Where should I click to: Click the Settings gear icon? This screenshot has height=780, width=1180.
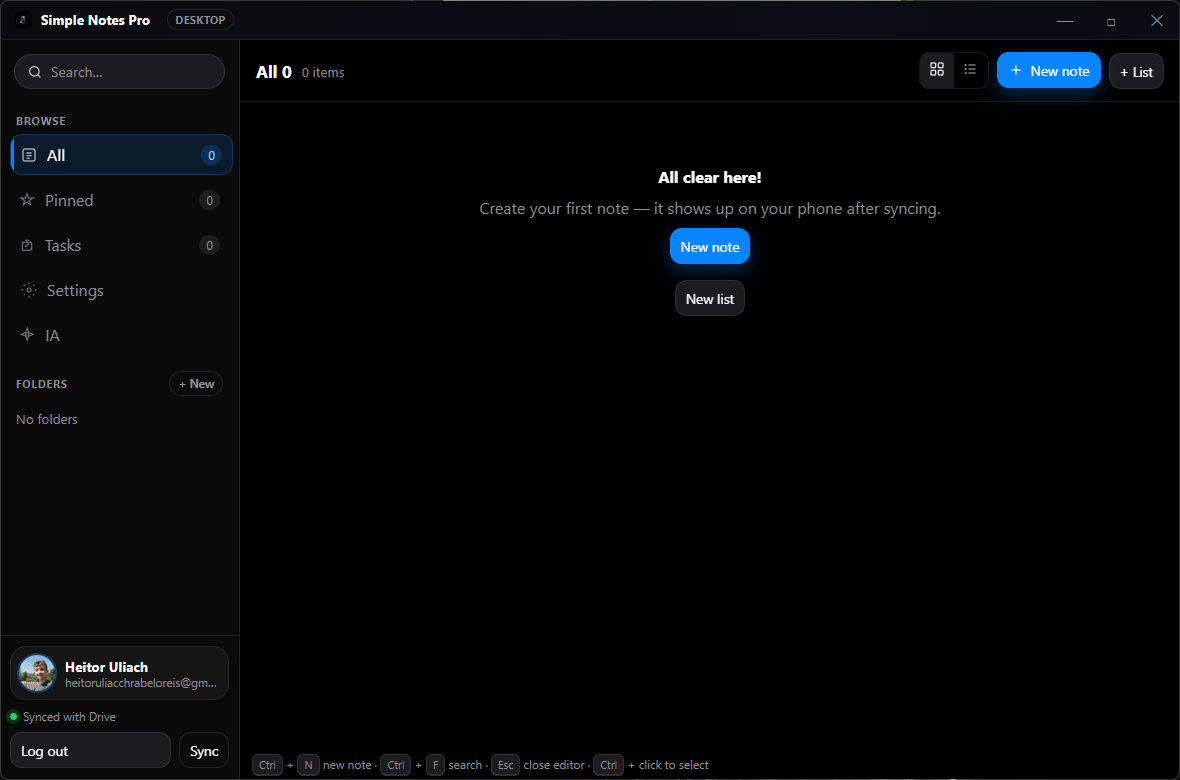click(29, 290)
